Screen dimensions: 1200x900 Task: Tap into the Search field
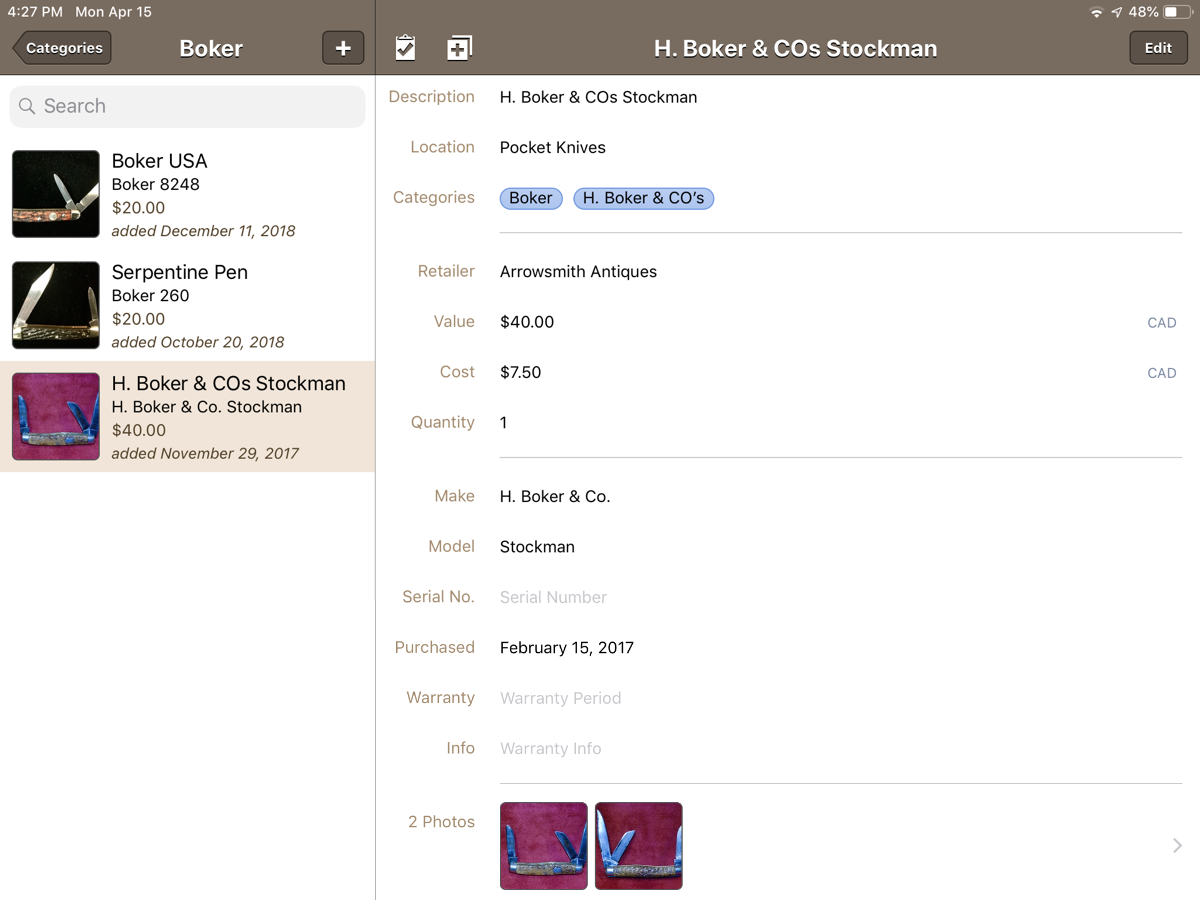tap(187, 106)
